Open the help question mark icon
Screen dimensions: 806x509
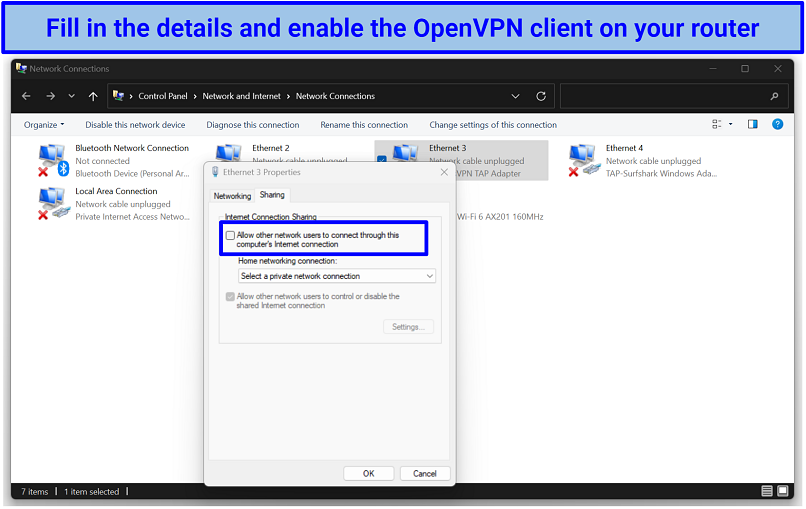pos(778,124)
